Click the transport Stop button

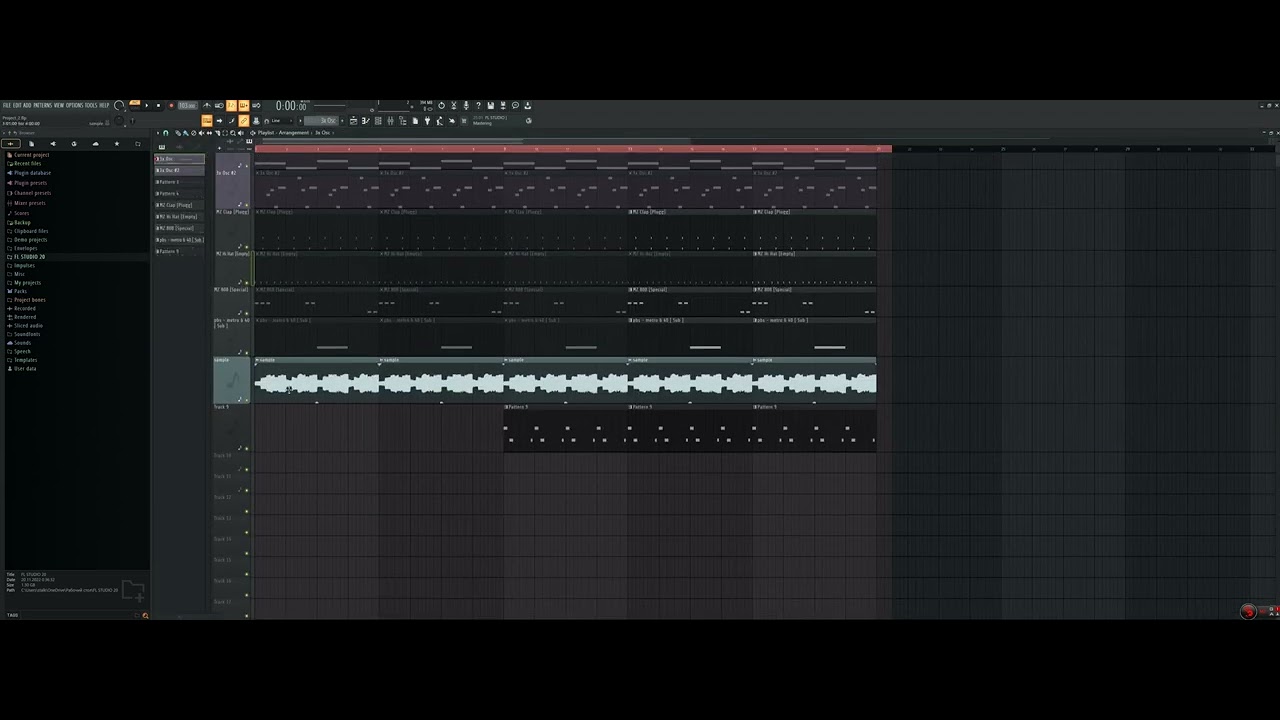[159, 105]
